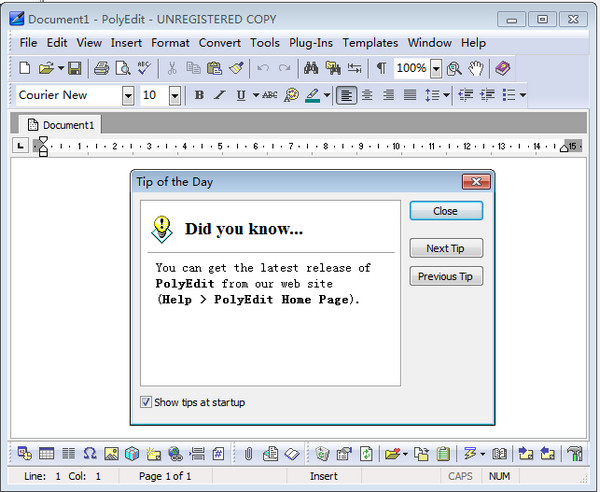Screen dimensions: 600x492
Task: Click the Next Tip button
Action: 446,248
